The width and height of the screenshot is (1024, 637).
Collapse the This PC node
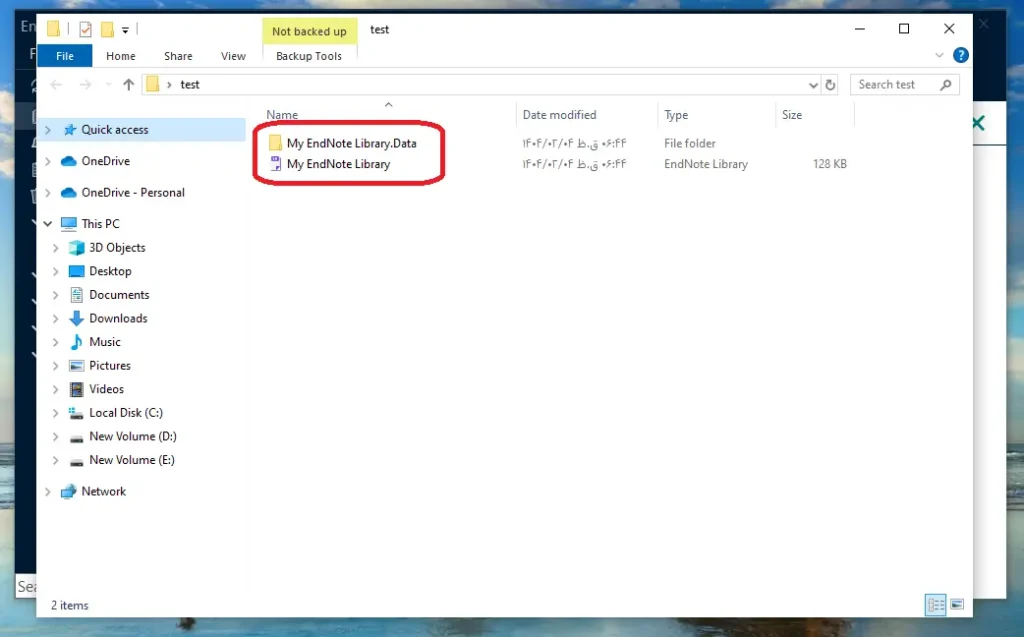click(48, 223)
